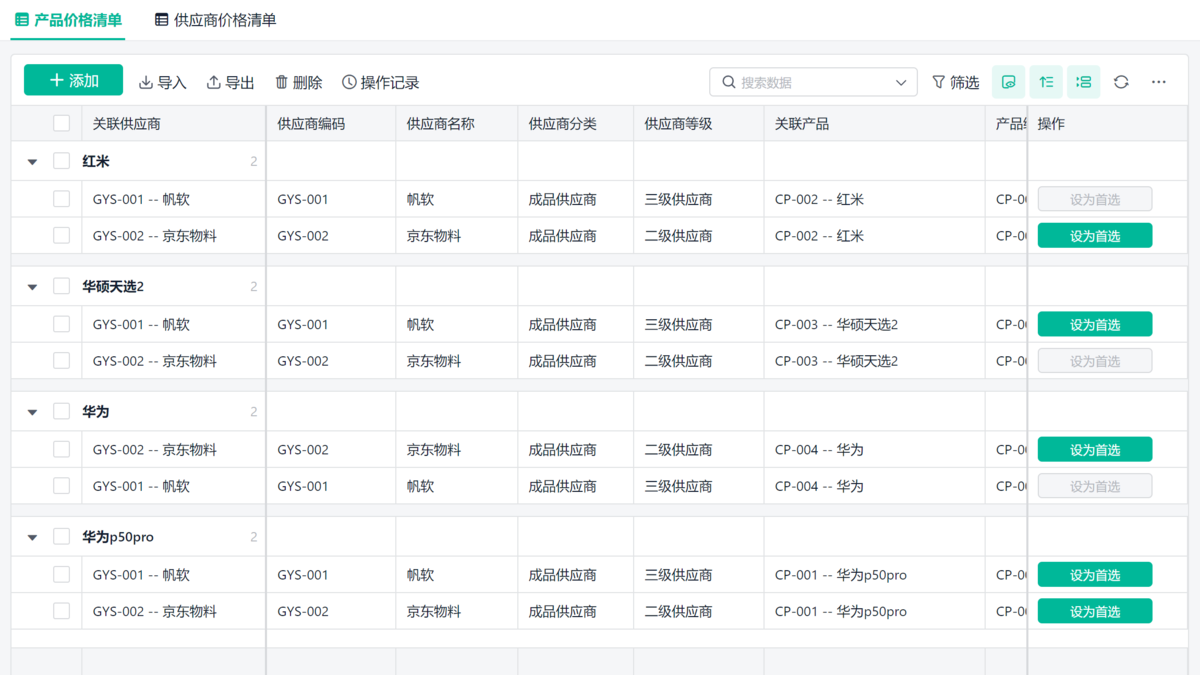
Task: Switch to 供应商价格清单 tab
Action: [x=216, y=20]
